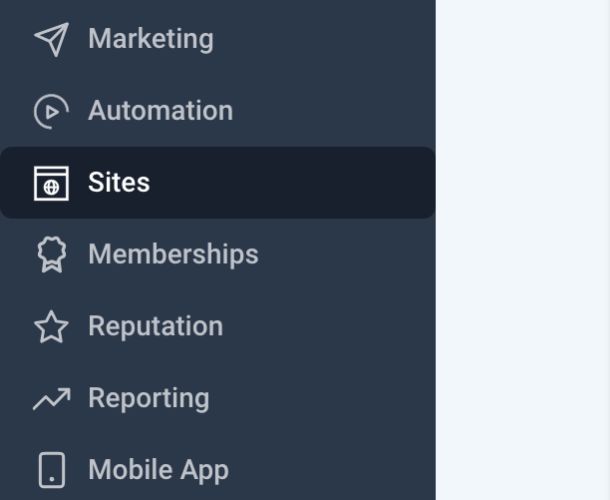
Task: Click the blank content area beside sidebar
Action: click(522, 250)
